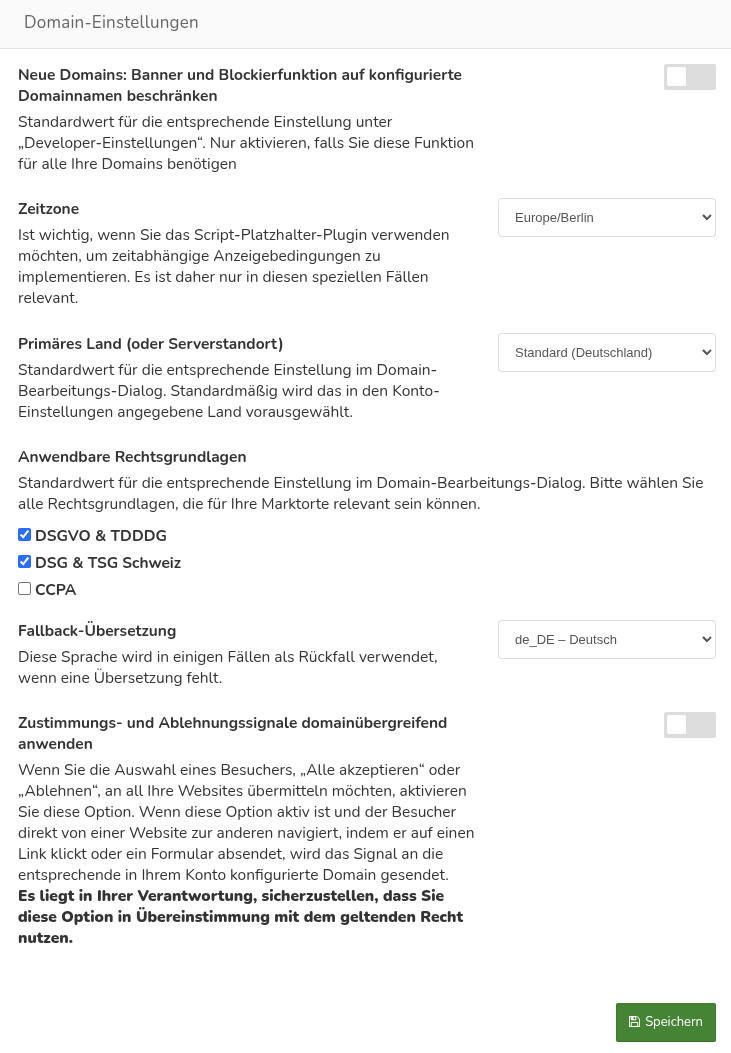Open the Fallback-Übersetzung dropdown

click(607, 639)
